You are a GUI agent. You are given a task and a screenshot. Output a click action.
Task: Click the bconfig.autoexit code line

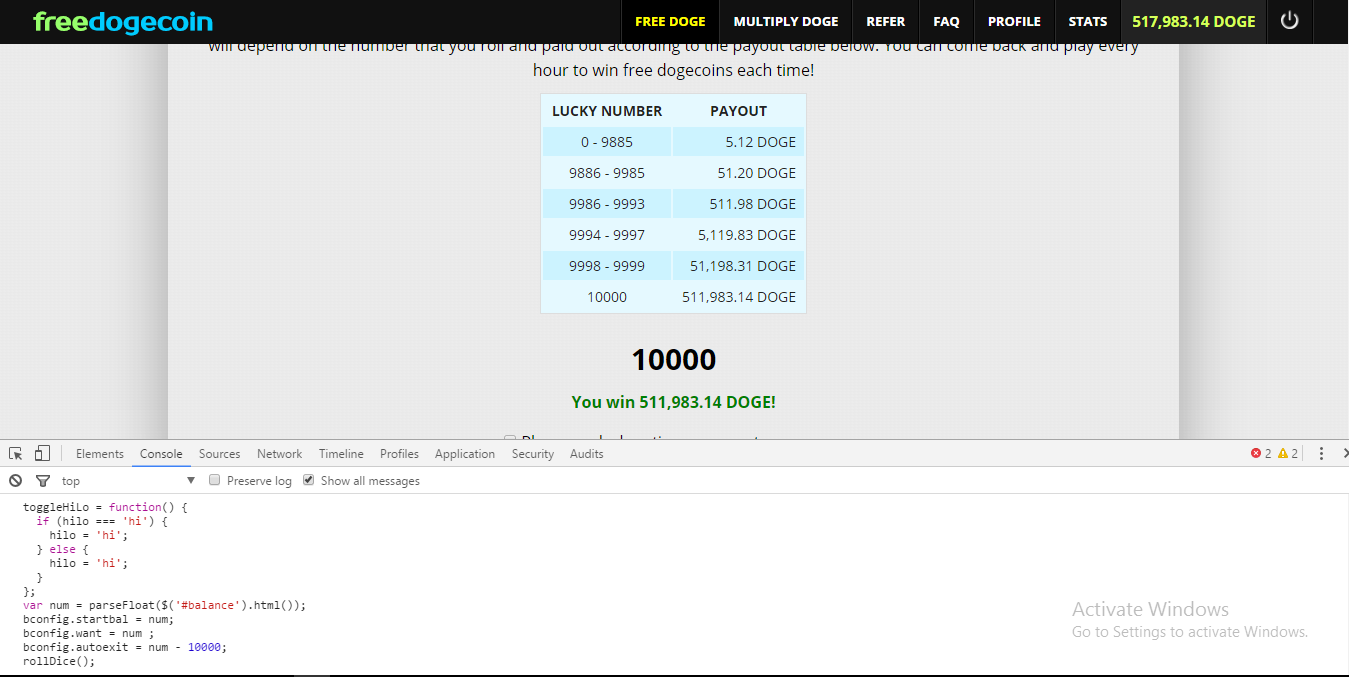coord(125,647)
